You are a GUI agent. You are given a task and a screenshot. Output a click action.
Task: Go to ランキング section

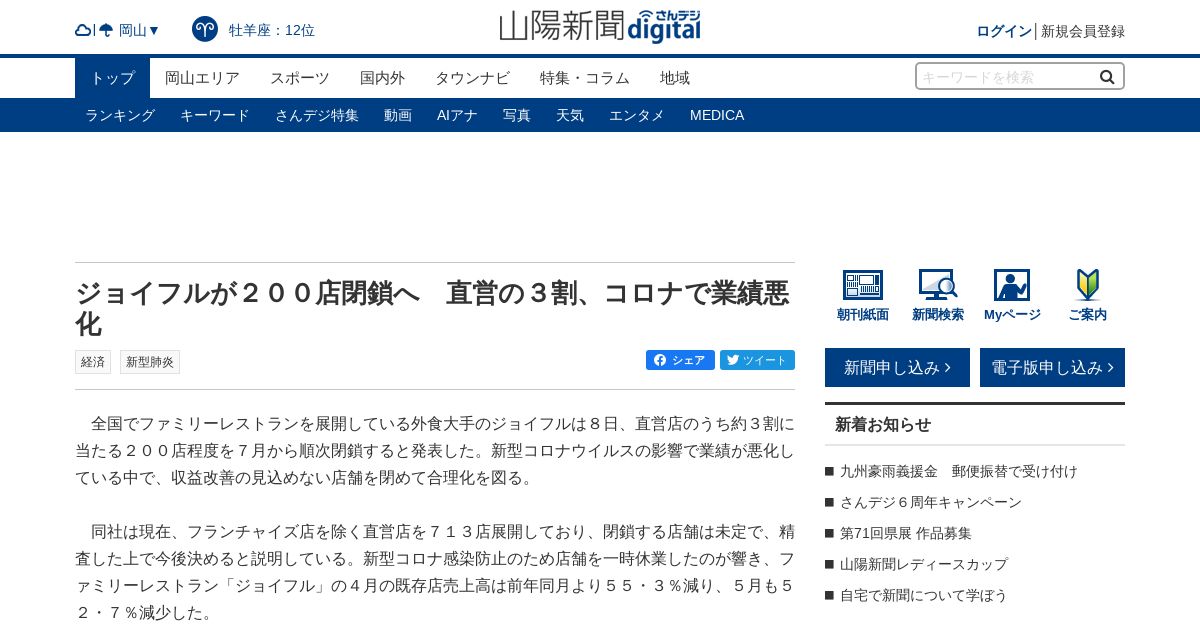(x=120, y=115)
